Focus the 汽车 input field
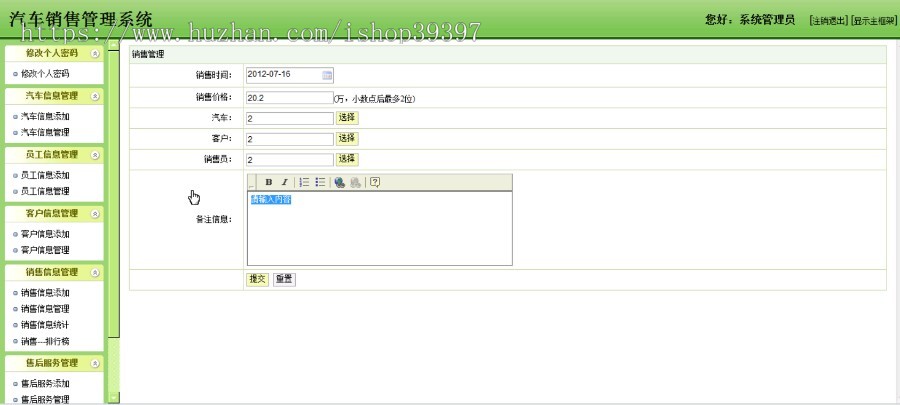The image size is (900, 405). 290,118
